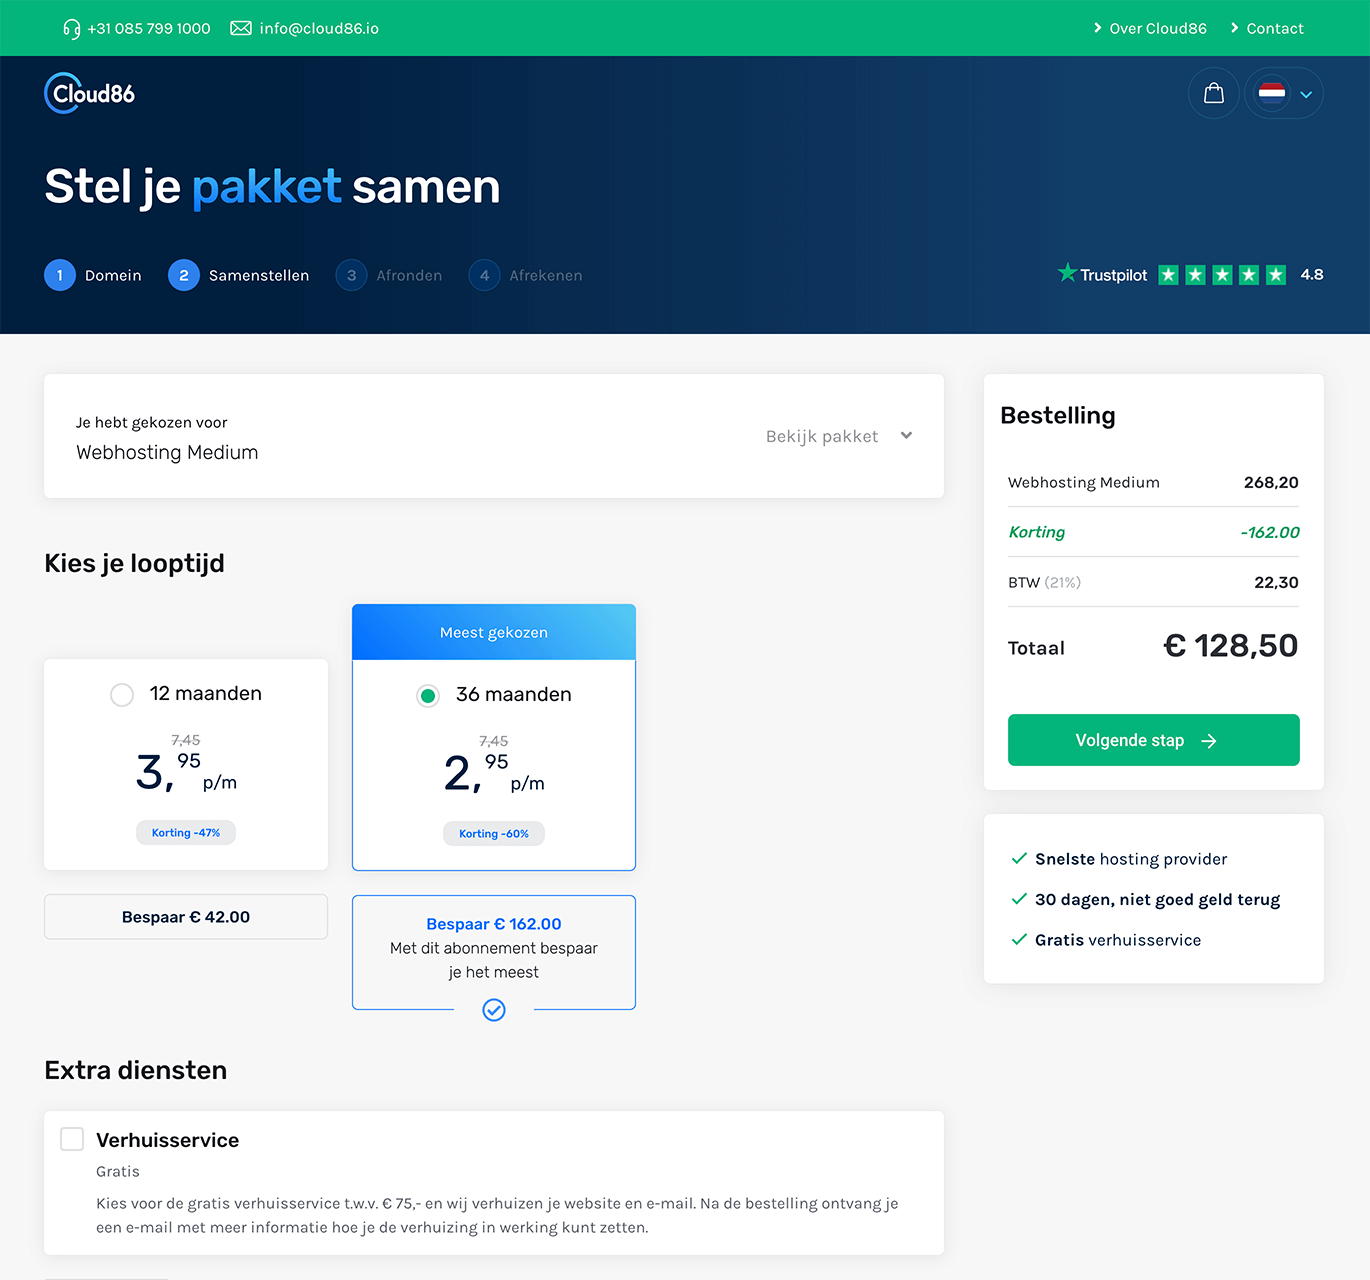This screenshot has height=1280, width=1370.
Task: Open the shopping cart
Action: (x=1213, y=92)
